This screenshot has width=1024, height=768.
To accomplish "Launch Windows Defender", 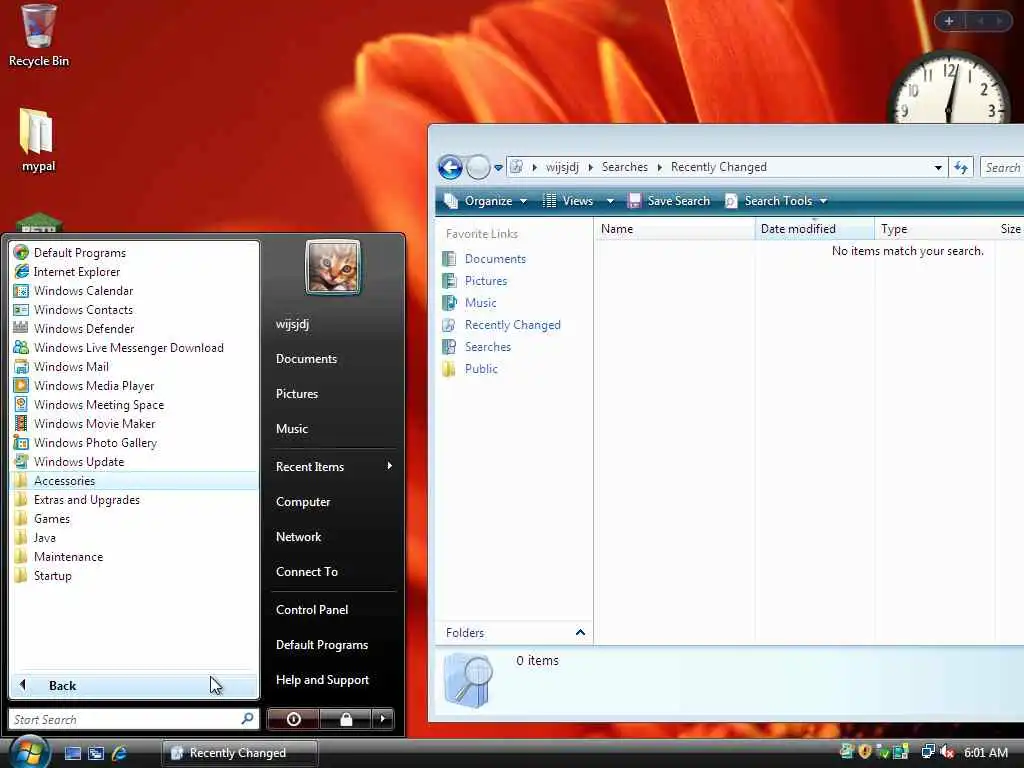I will [x=135, y=328].
